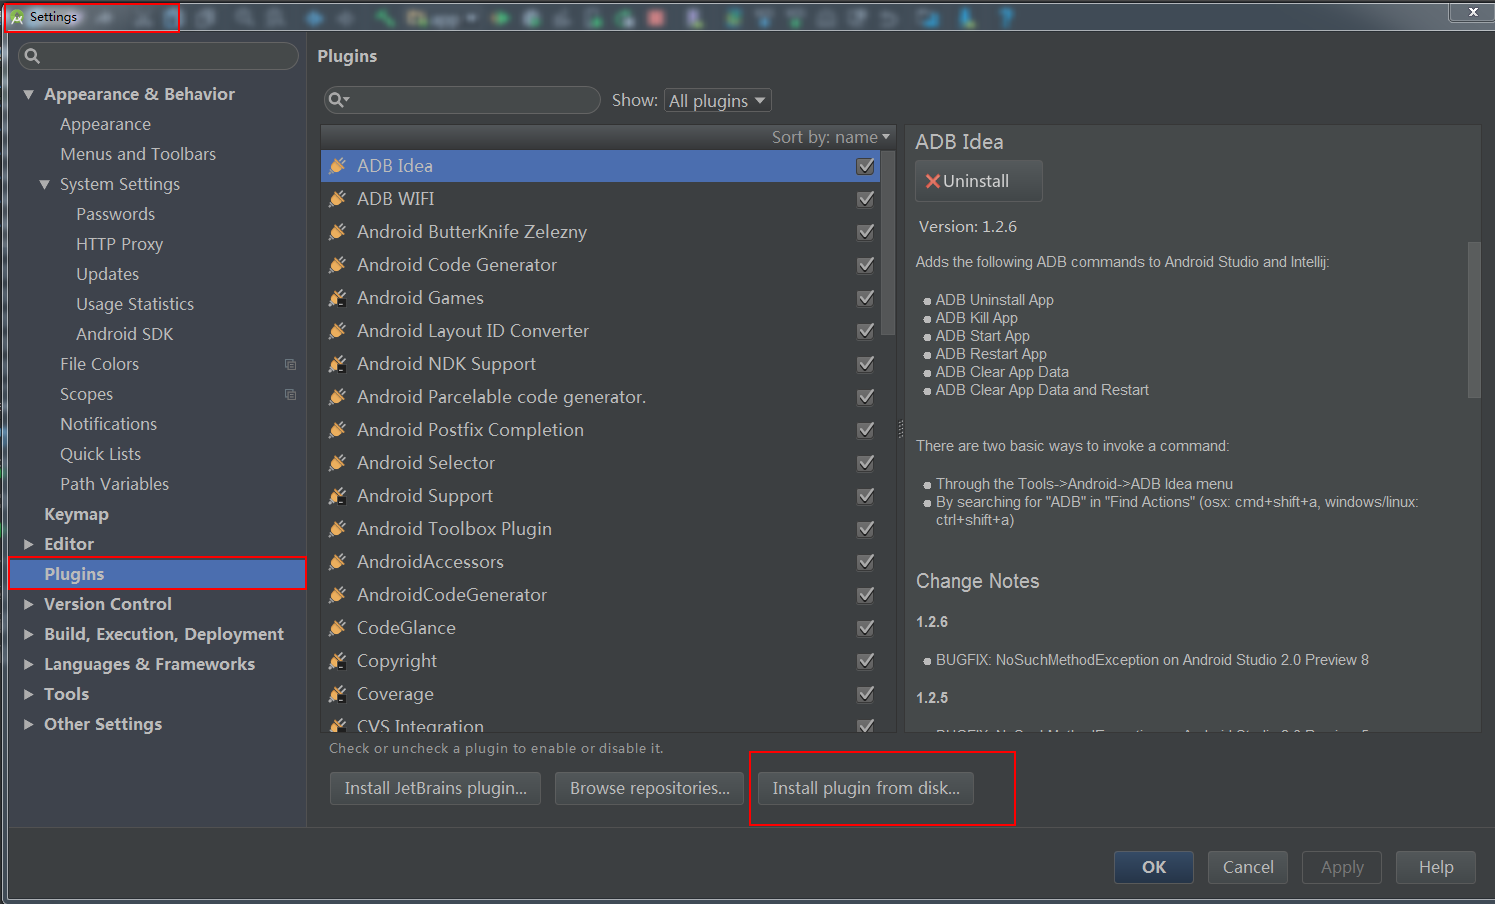Uncheck the ADB WIFI plugin
The image size is (1495, 904).
[x=866, y=199]
